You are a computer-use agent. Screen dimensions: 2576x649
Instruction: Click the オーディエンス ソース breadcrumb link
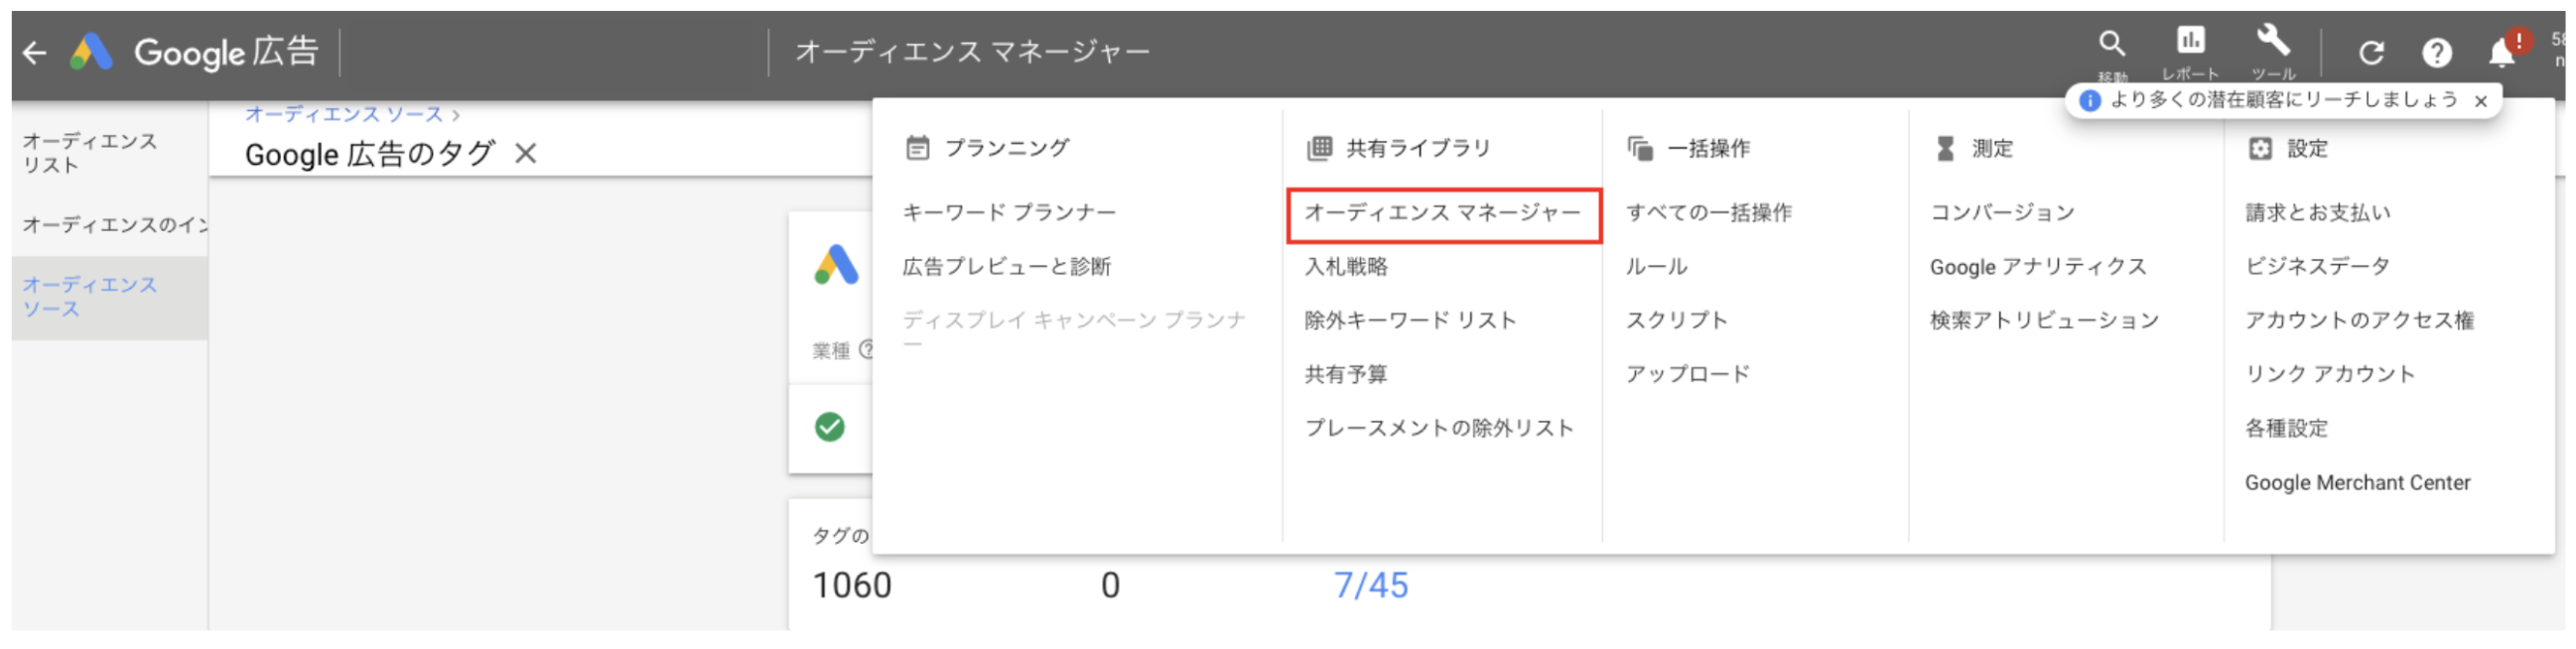(x=344, y=115)
